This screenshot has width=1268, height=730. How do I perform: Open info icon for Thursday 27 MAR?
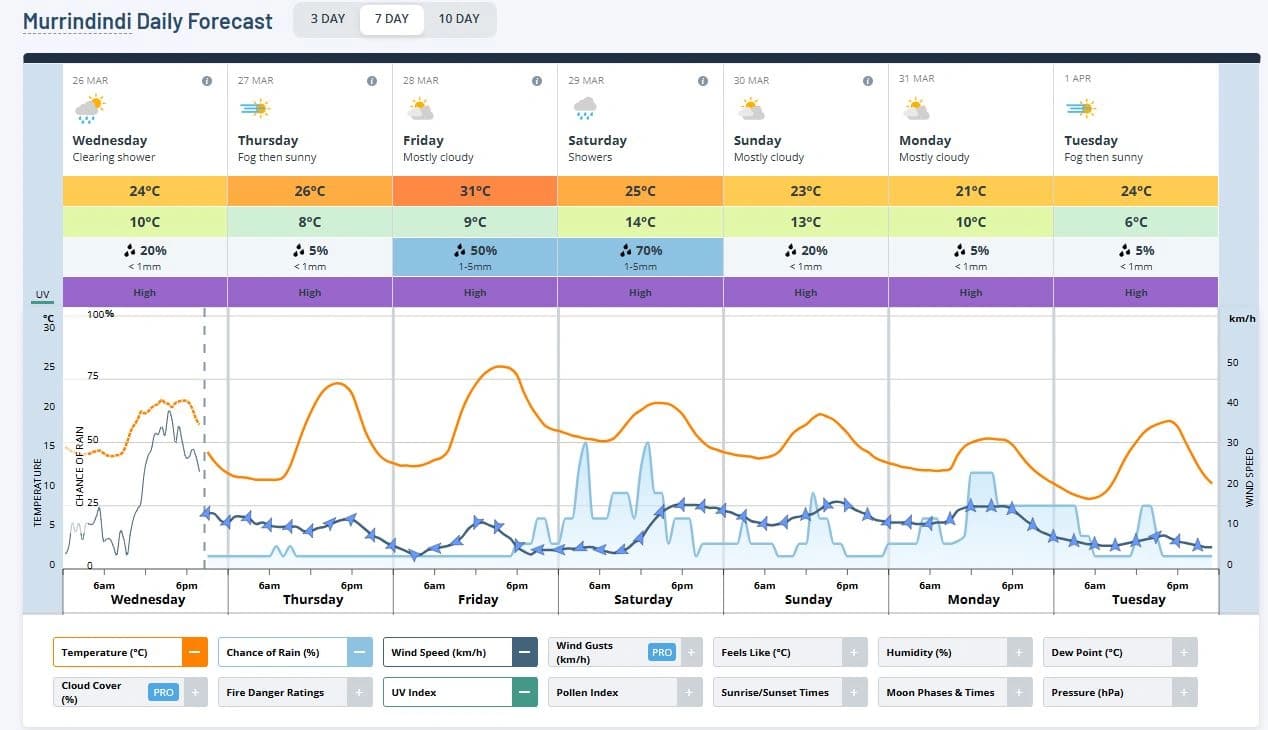point(372,81)
